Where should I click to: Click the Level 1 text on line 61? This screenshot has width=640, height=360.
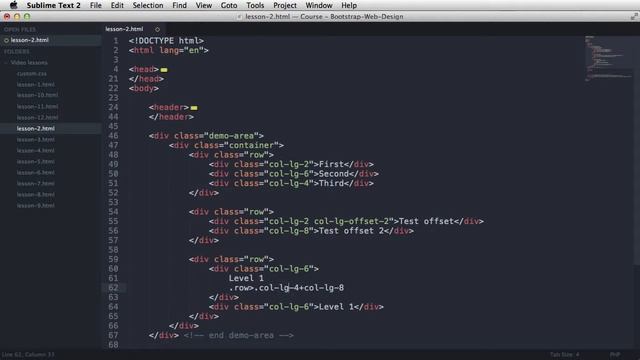pyautogui.click(x=246, y=278)
